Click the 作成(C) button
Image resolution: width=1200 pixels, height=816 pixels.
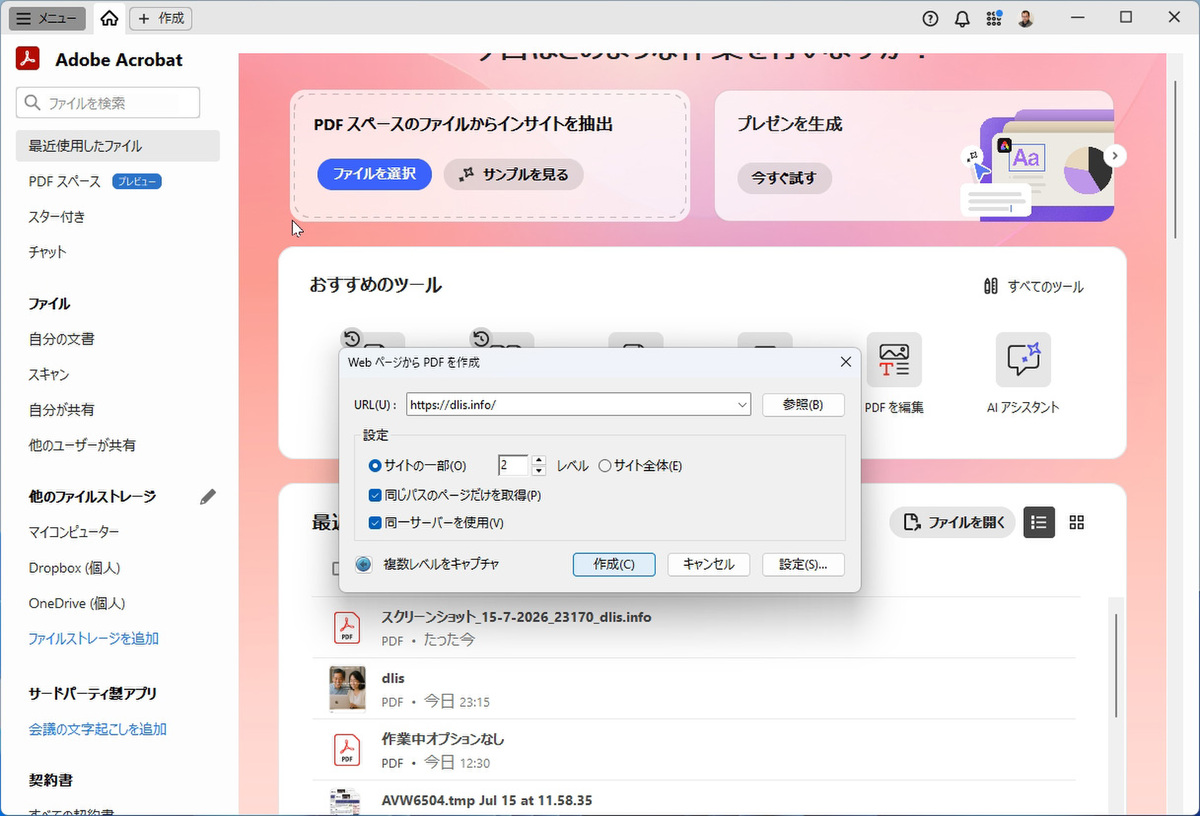(614, 564)
